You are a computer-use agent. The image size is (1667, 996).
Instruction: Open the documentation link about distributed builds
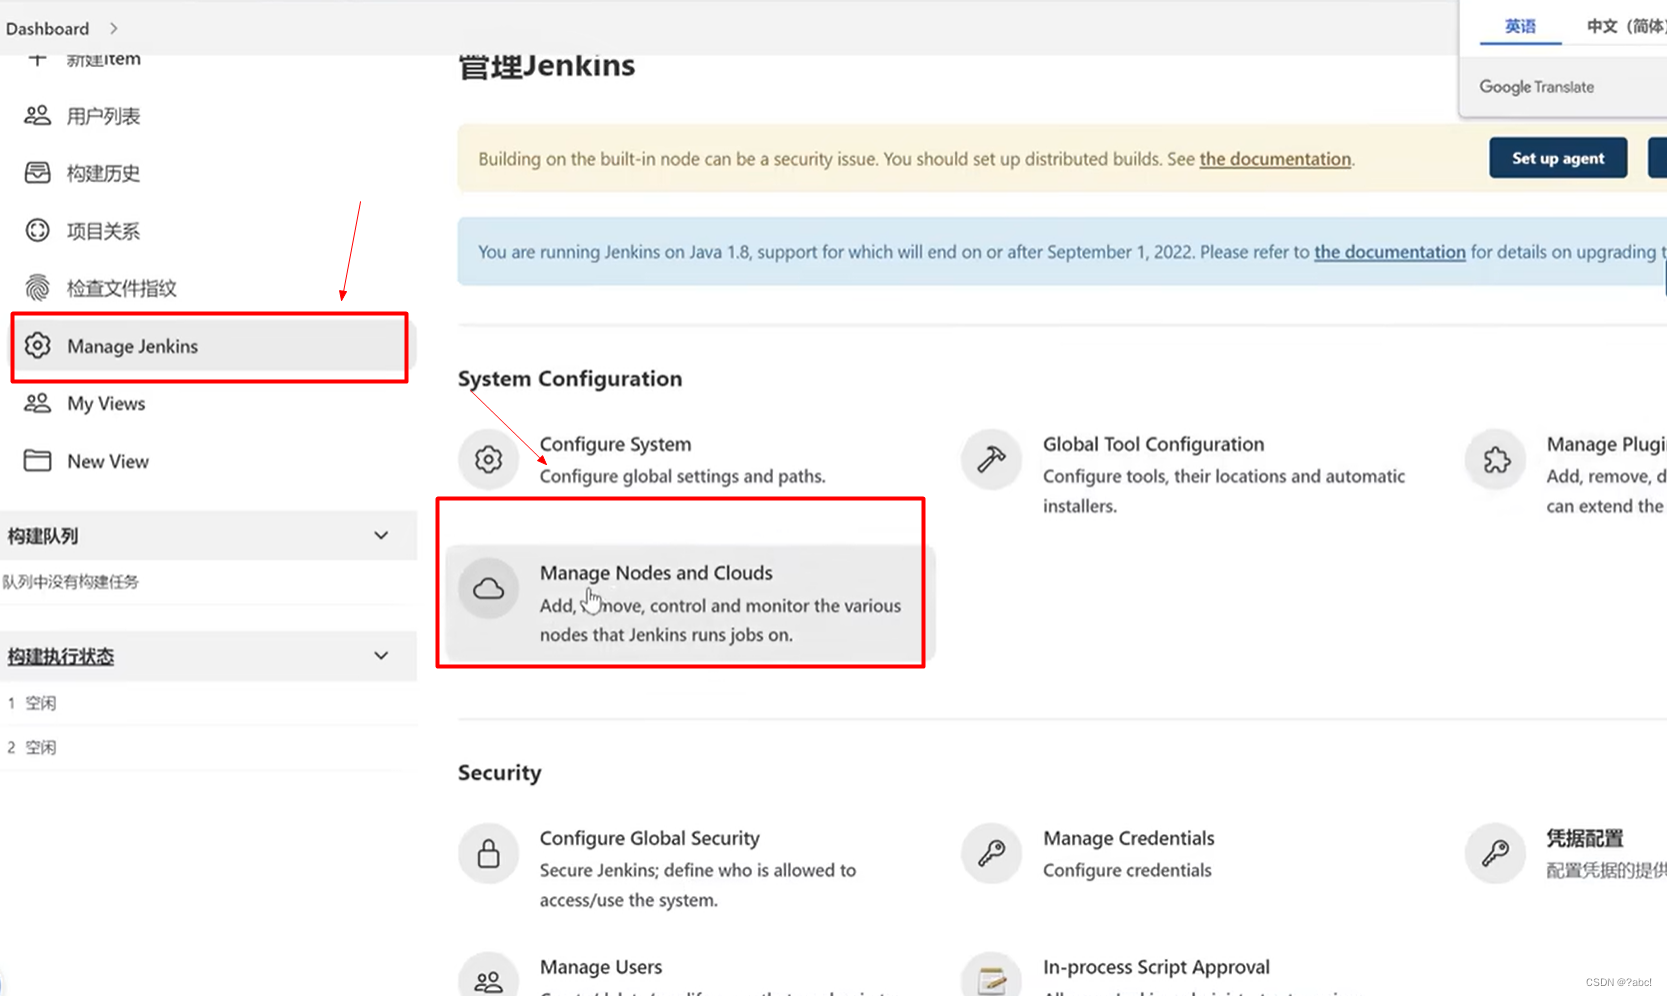(1275, 159)
